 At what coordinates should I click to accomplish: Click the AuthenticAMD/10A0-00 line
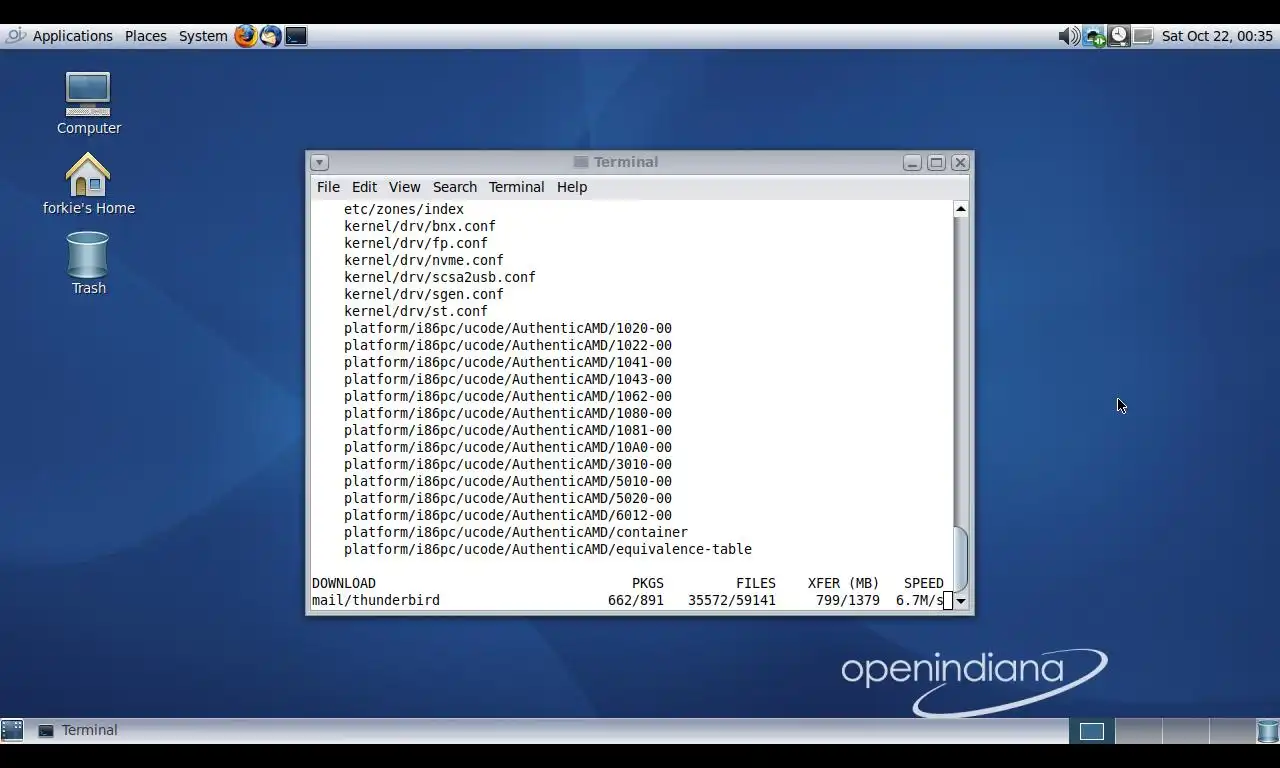click(x=508, y=447)
